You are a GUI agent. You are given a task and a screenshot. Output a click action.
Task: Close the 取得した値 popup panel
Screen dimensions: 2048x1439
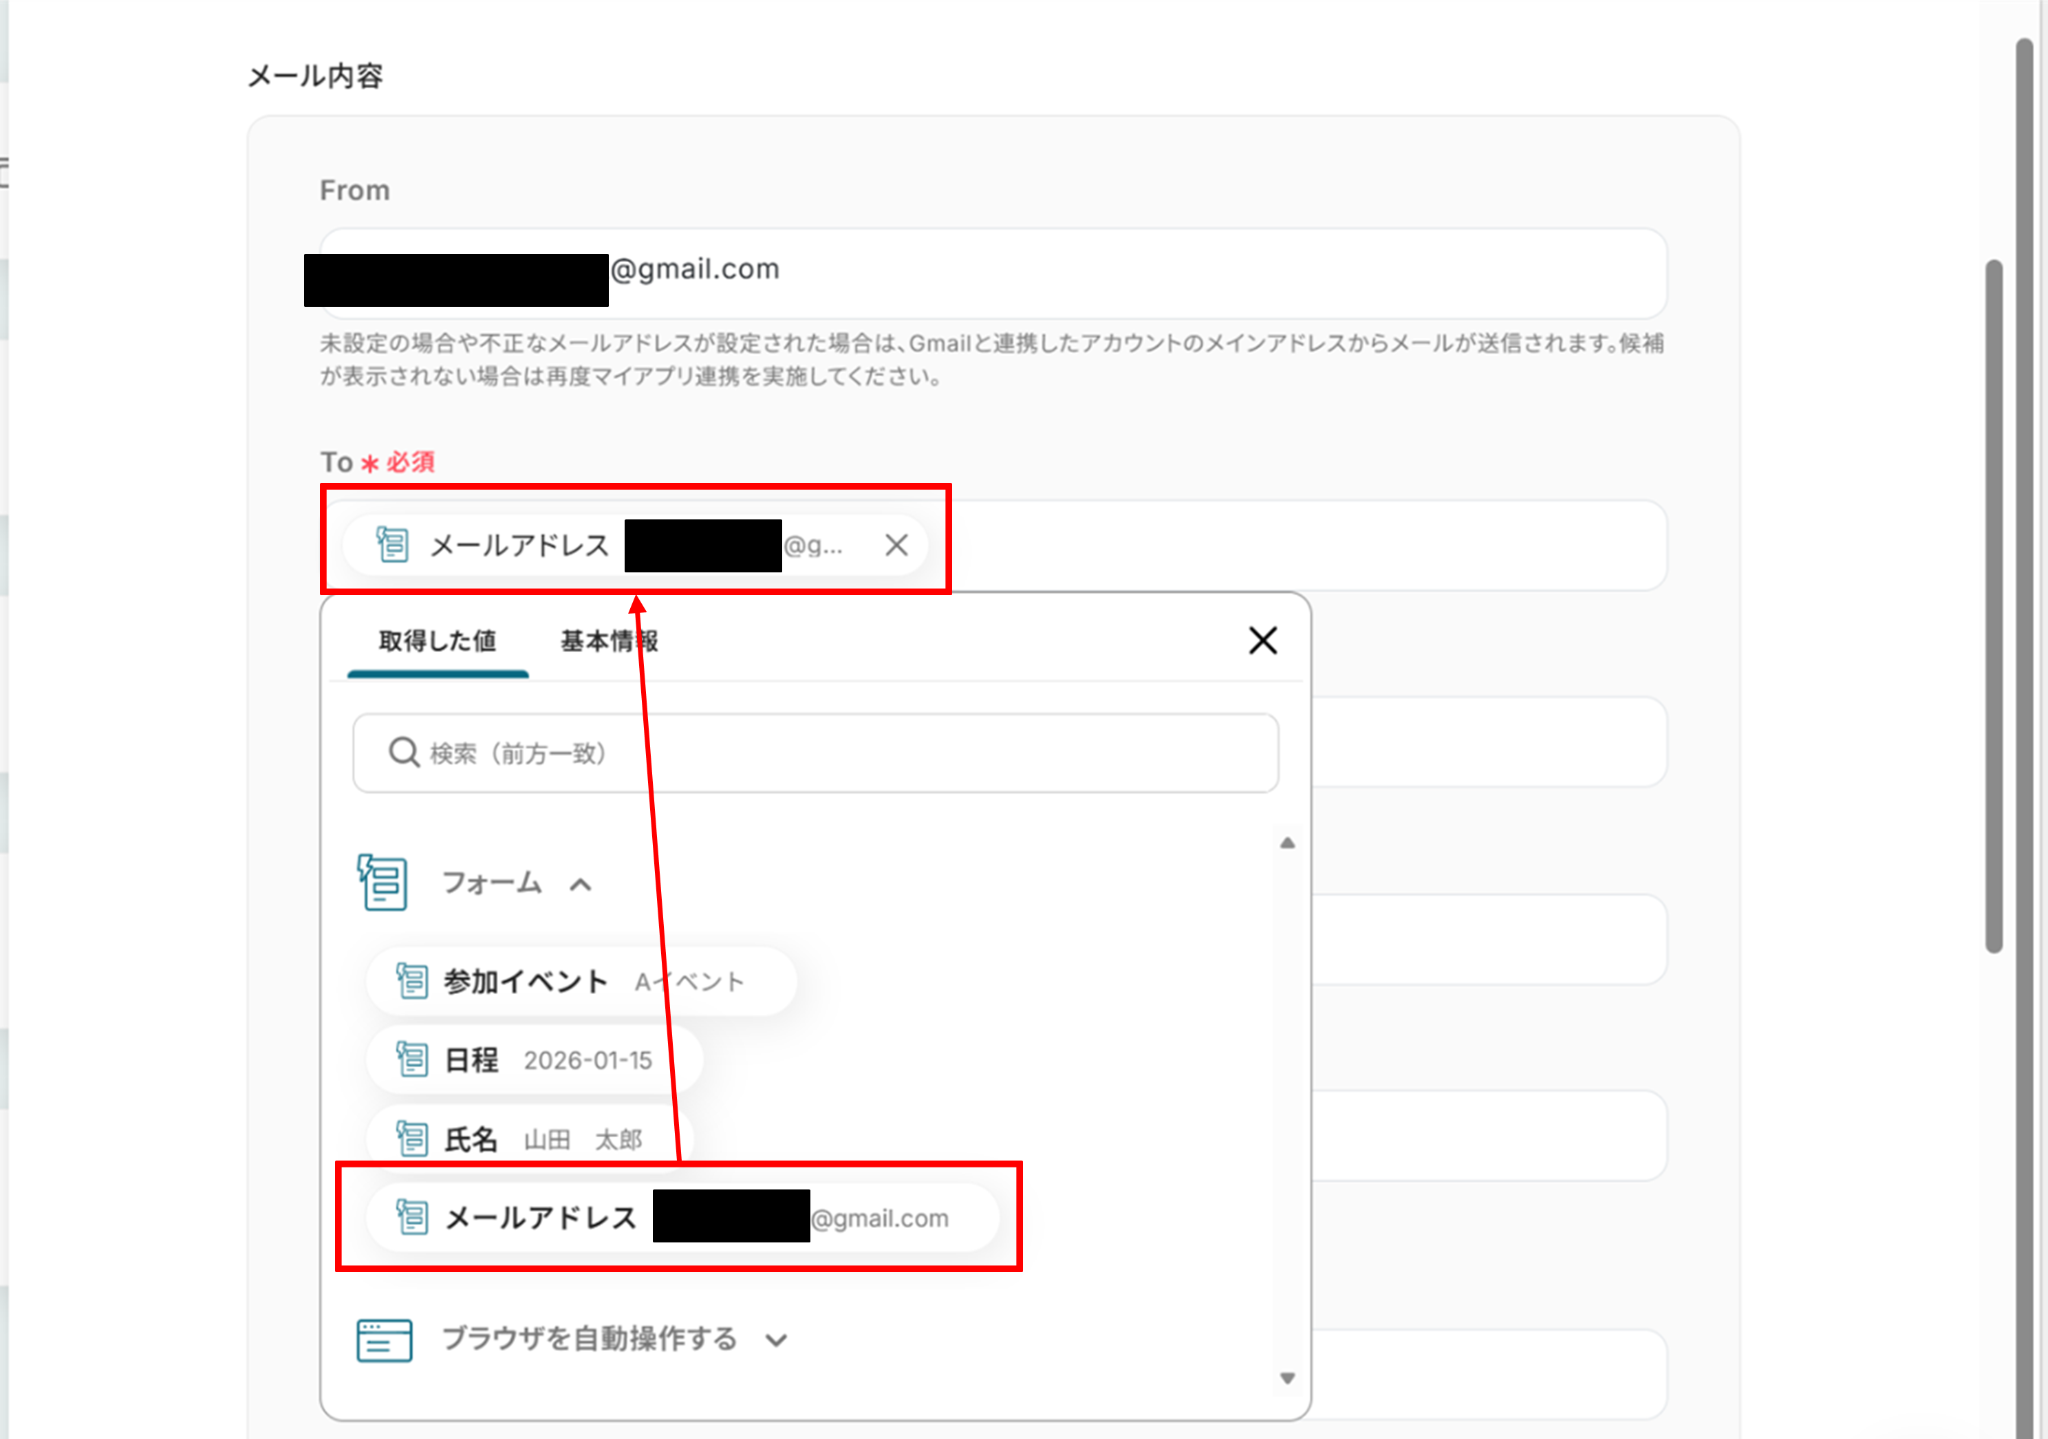click(1263, 640)
